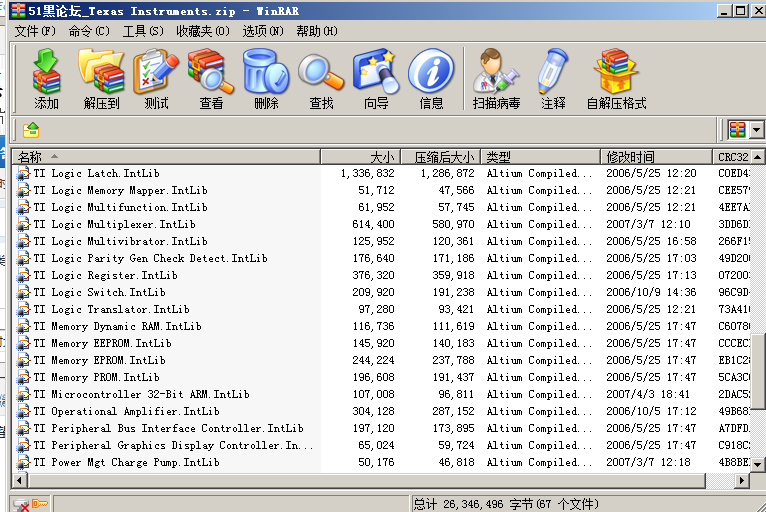Show archive Info (信息) icon
The image size is (766, 512).
pos(431,78)
